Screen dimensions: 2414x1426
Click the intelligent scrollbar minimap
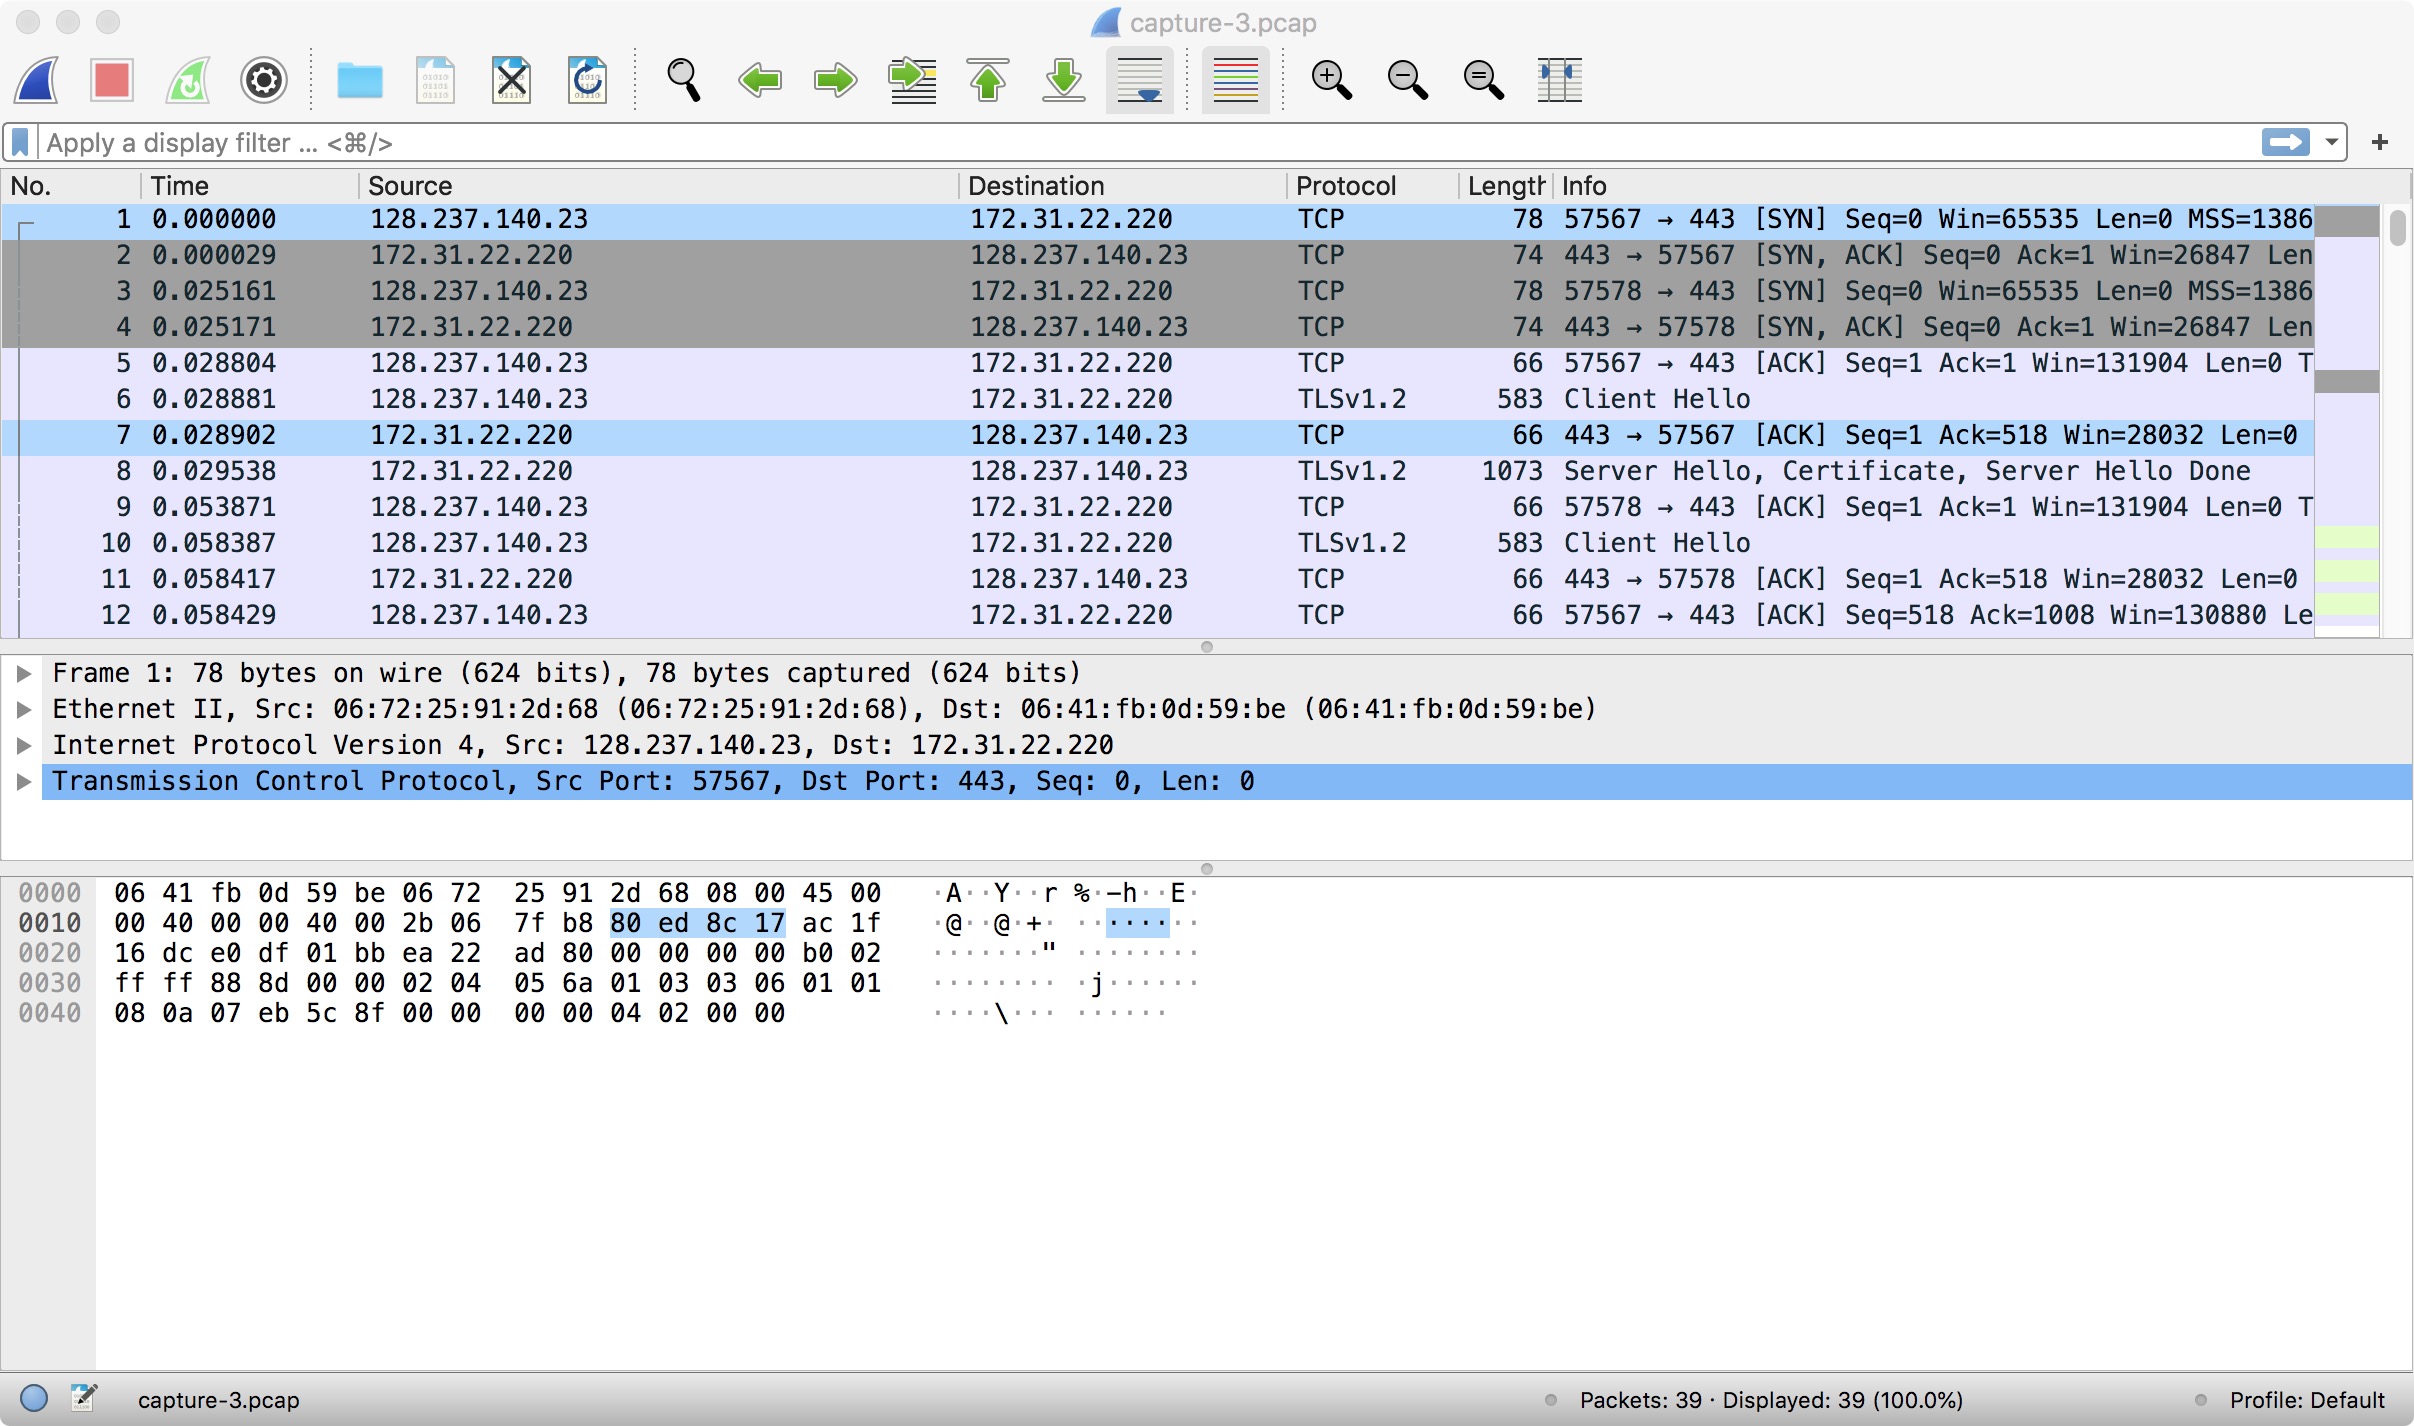(2346, 420)
